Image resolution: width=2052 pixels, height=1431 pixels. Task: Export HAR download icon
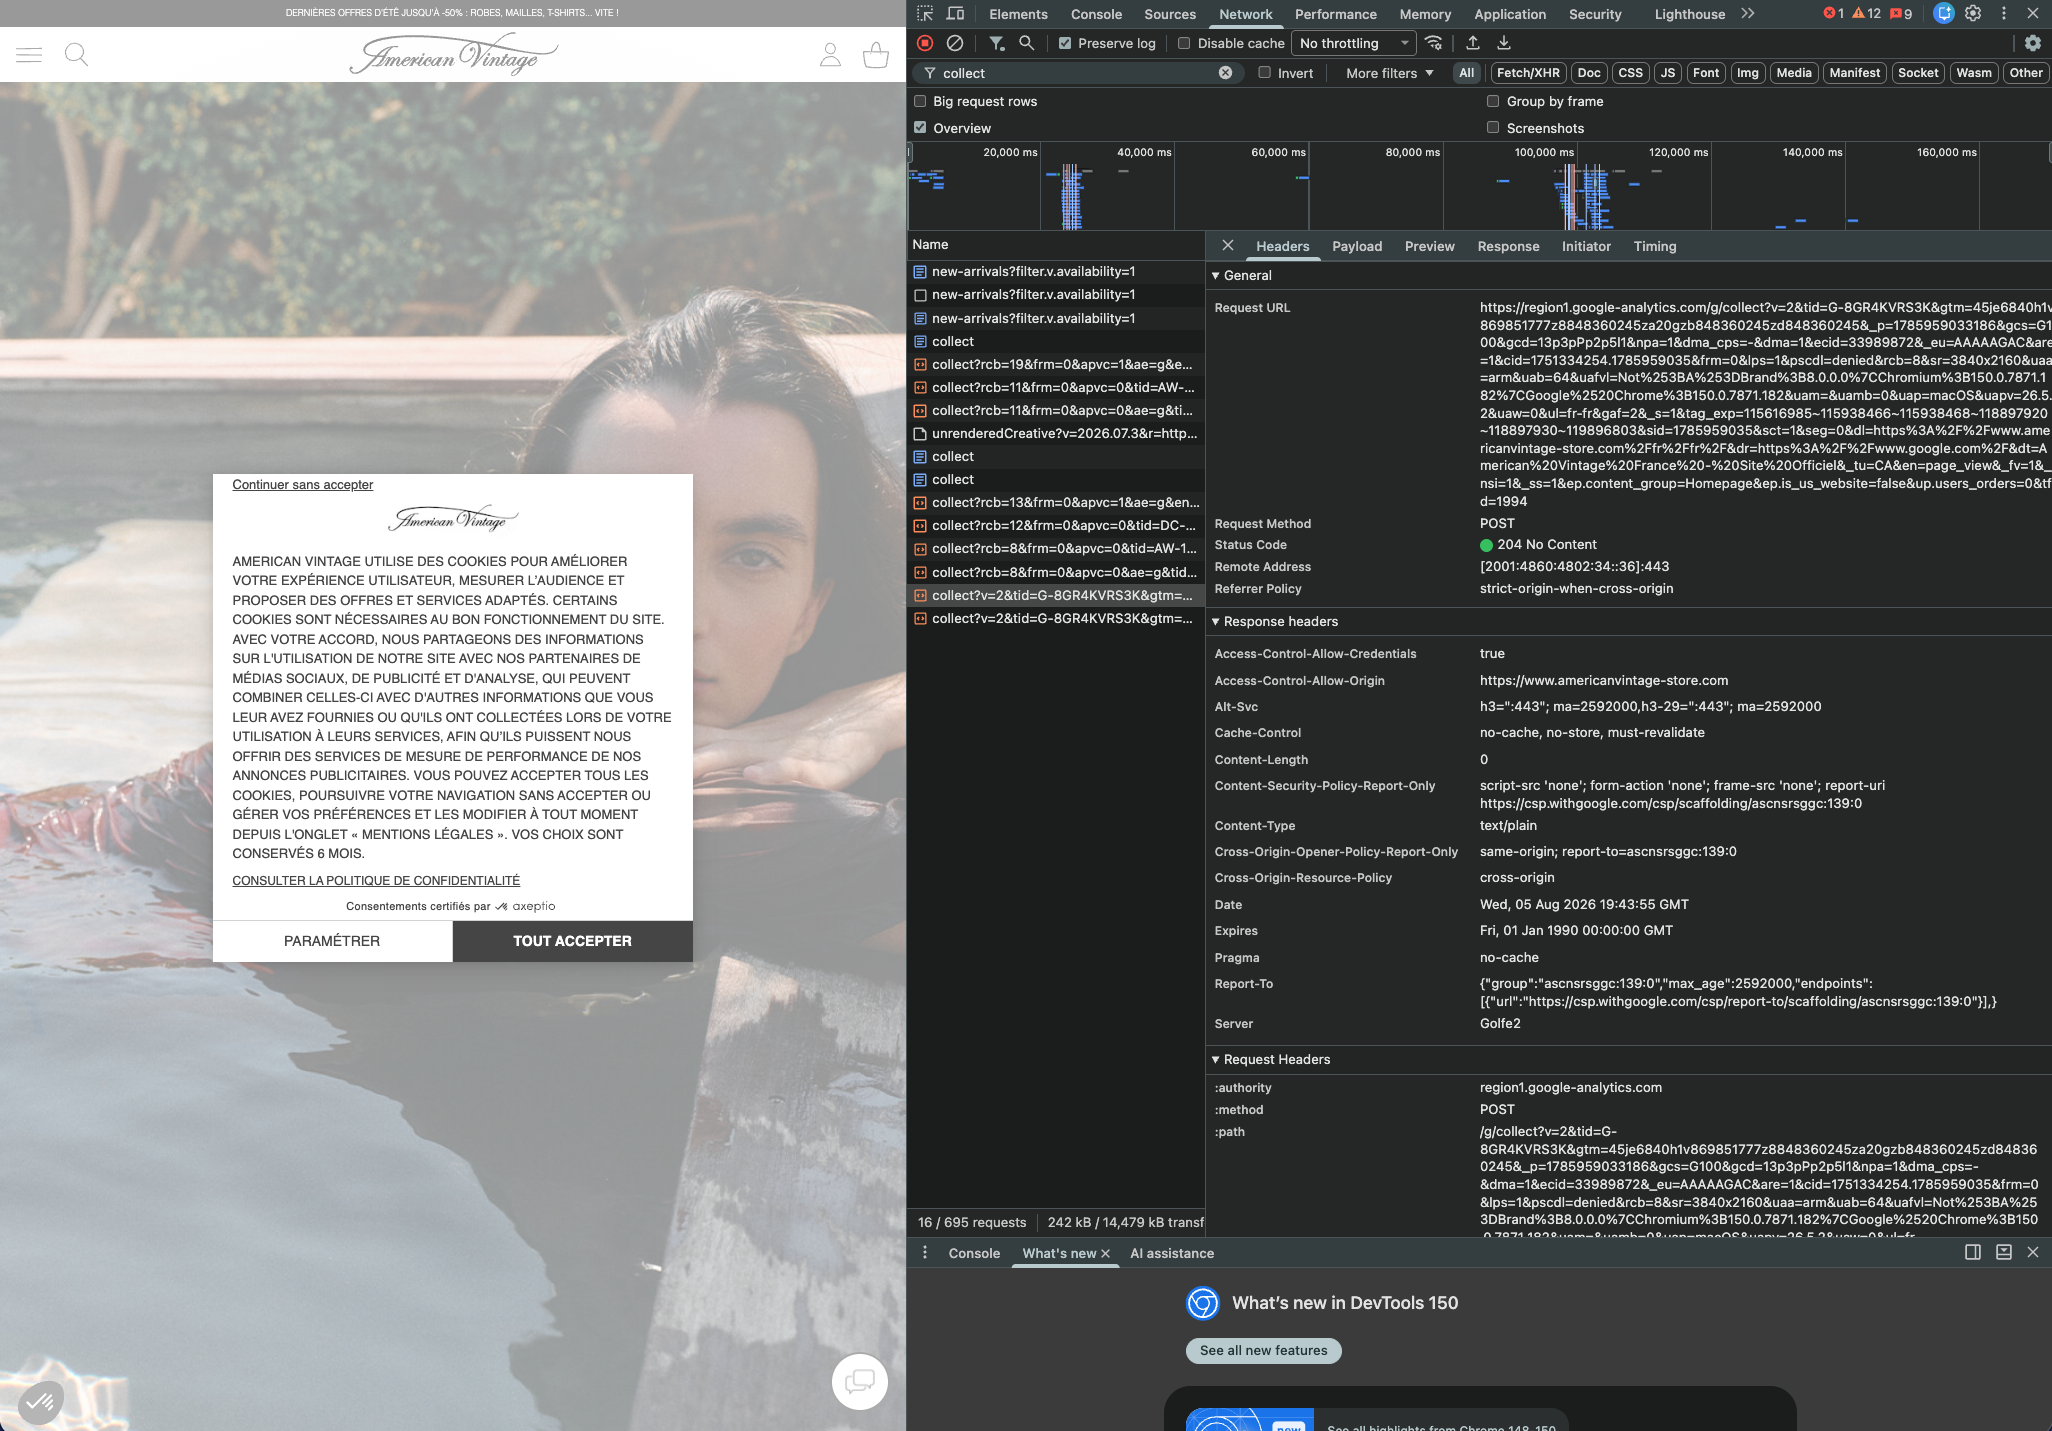pos(1503,43)
